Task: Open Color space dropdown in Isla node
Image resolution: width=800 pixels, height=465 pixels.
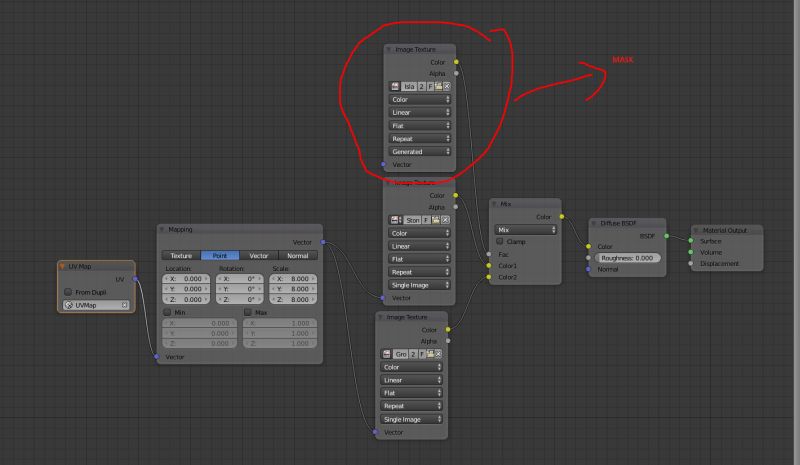Action: click(x=419, y=100)
